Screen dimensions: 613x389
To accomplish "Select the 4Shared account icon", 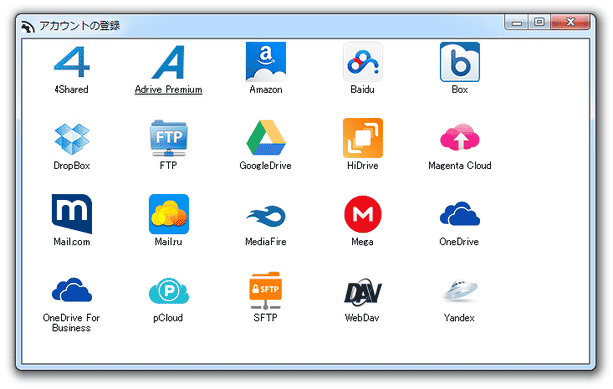I will coord(72,62).
